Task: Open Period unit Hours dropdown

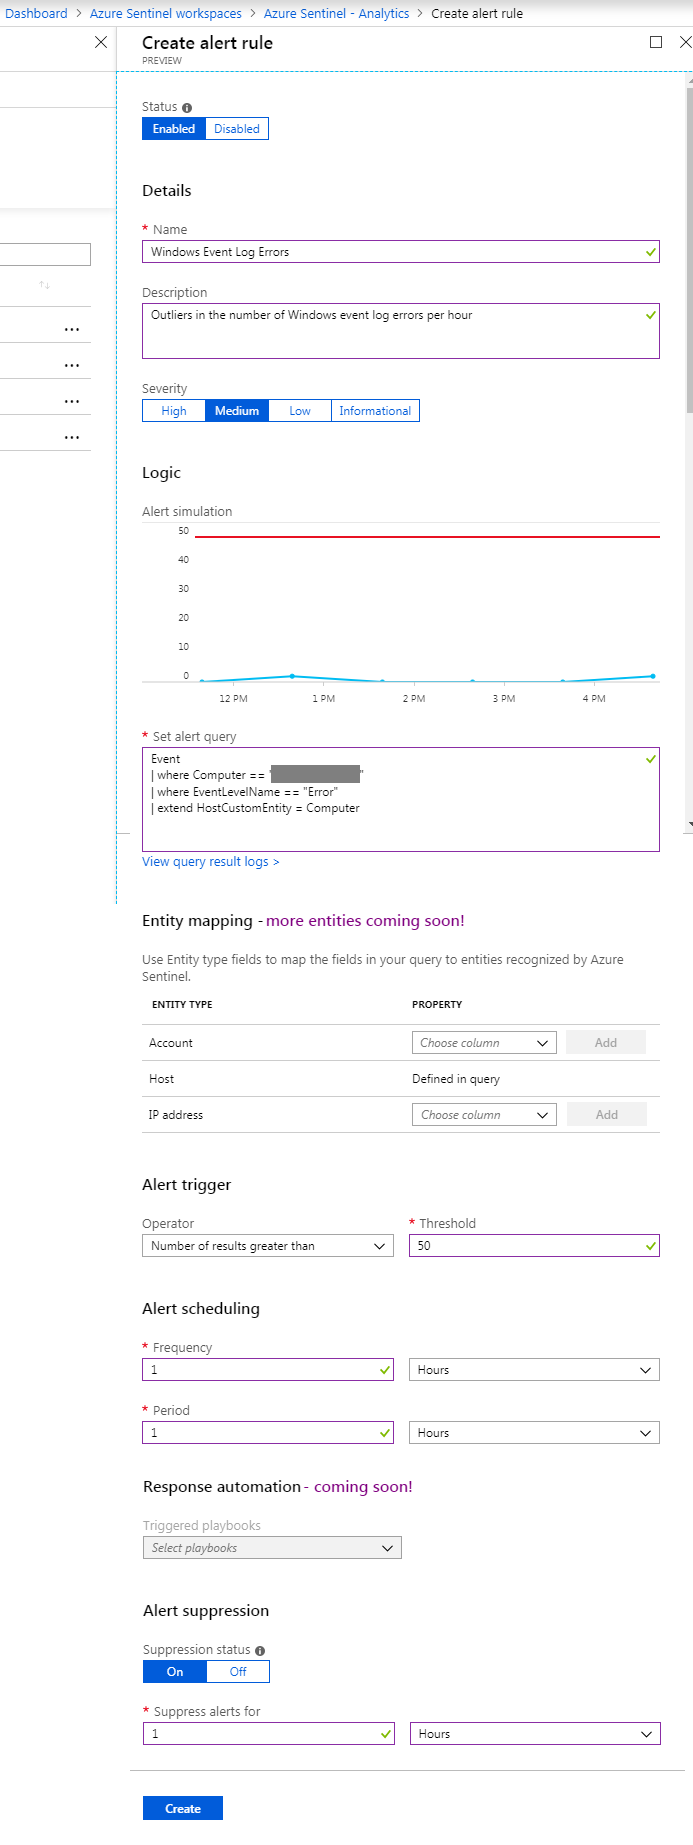Action: point(534,1433)
